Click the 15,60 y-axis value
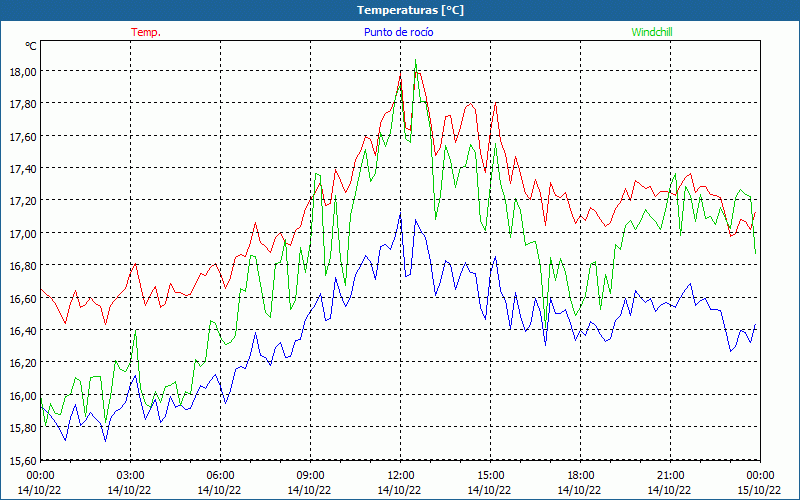Image resolution: width=800 pixels, height=500 pixels. 23,461
